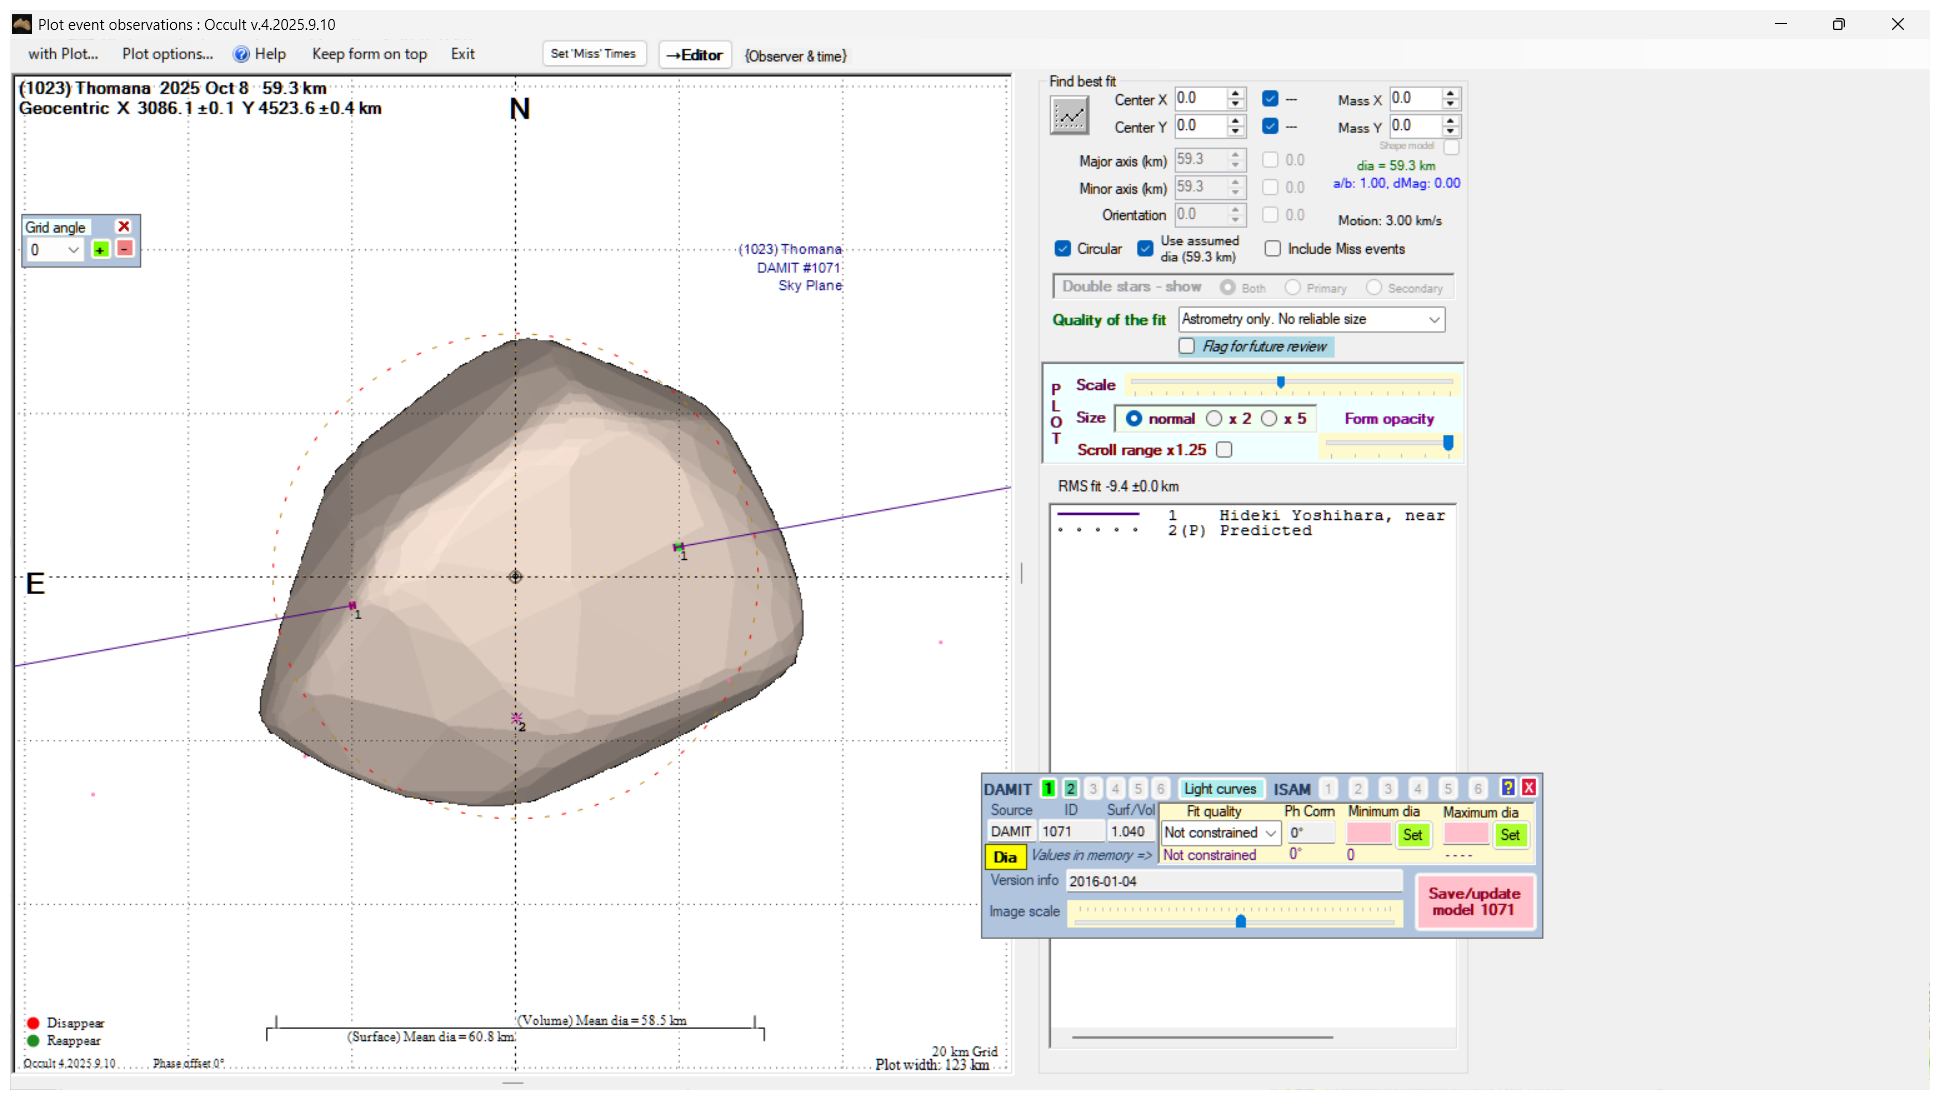Click the Find best fit graph icon

[1069, 116]
